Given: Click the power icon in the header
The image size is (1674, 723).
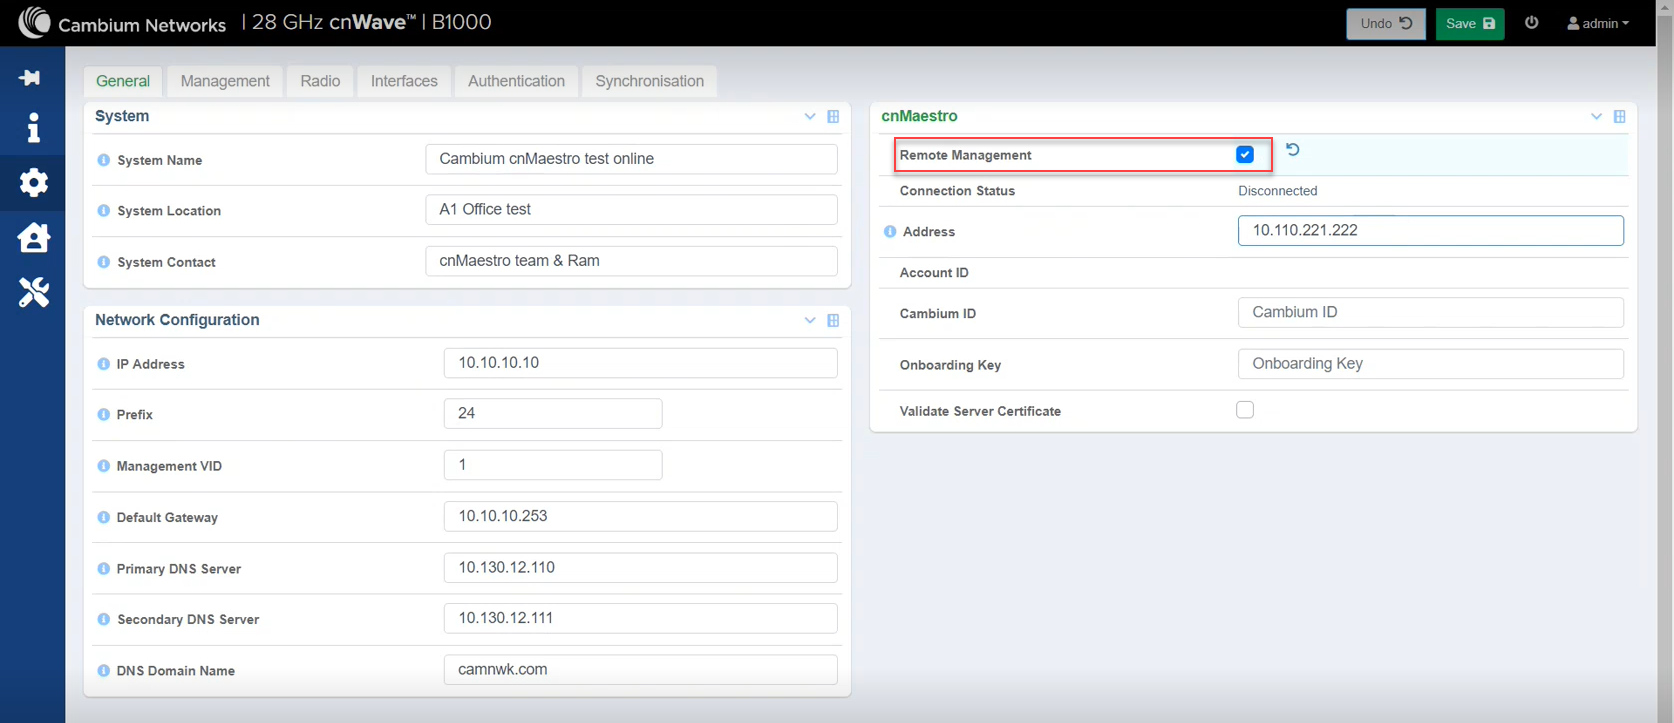Looking at the screenshot, I should pyautogui.click(x=1531, y=22).
